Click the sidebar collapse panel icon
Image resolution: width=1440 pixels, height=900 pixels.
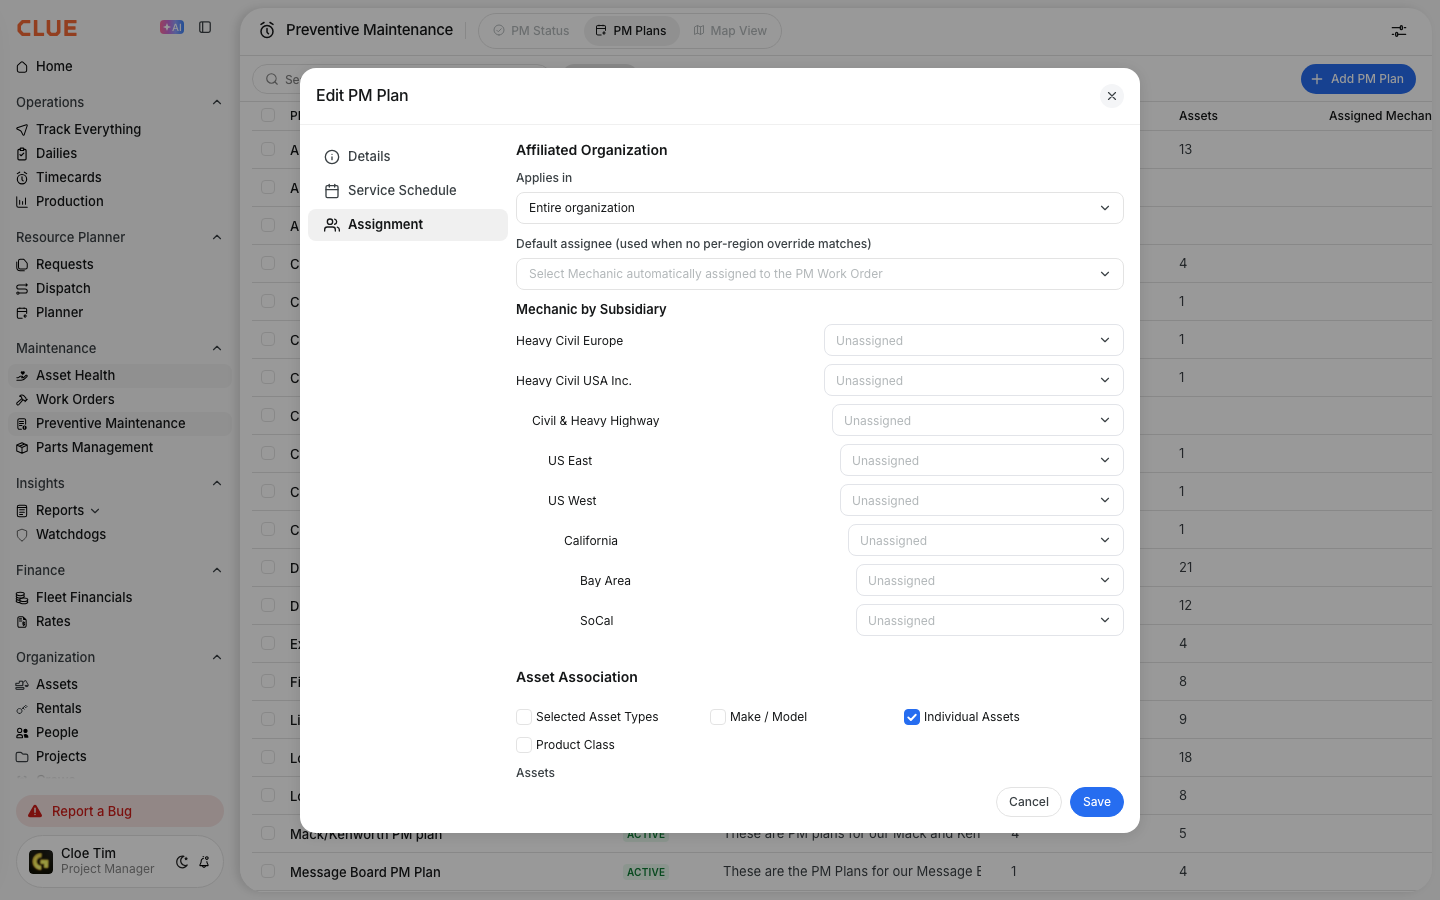[205, 28]
